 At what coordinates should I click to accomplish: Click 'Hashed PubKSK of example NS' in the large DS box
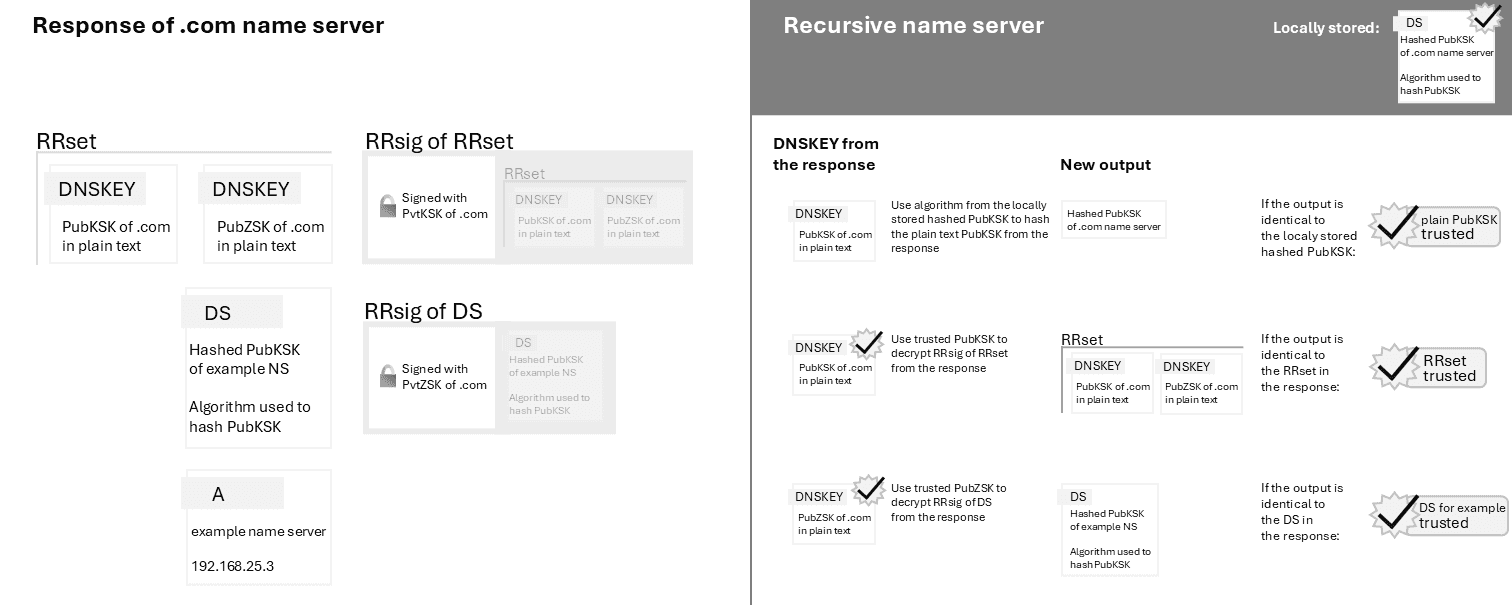[245, 359]
